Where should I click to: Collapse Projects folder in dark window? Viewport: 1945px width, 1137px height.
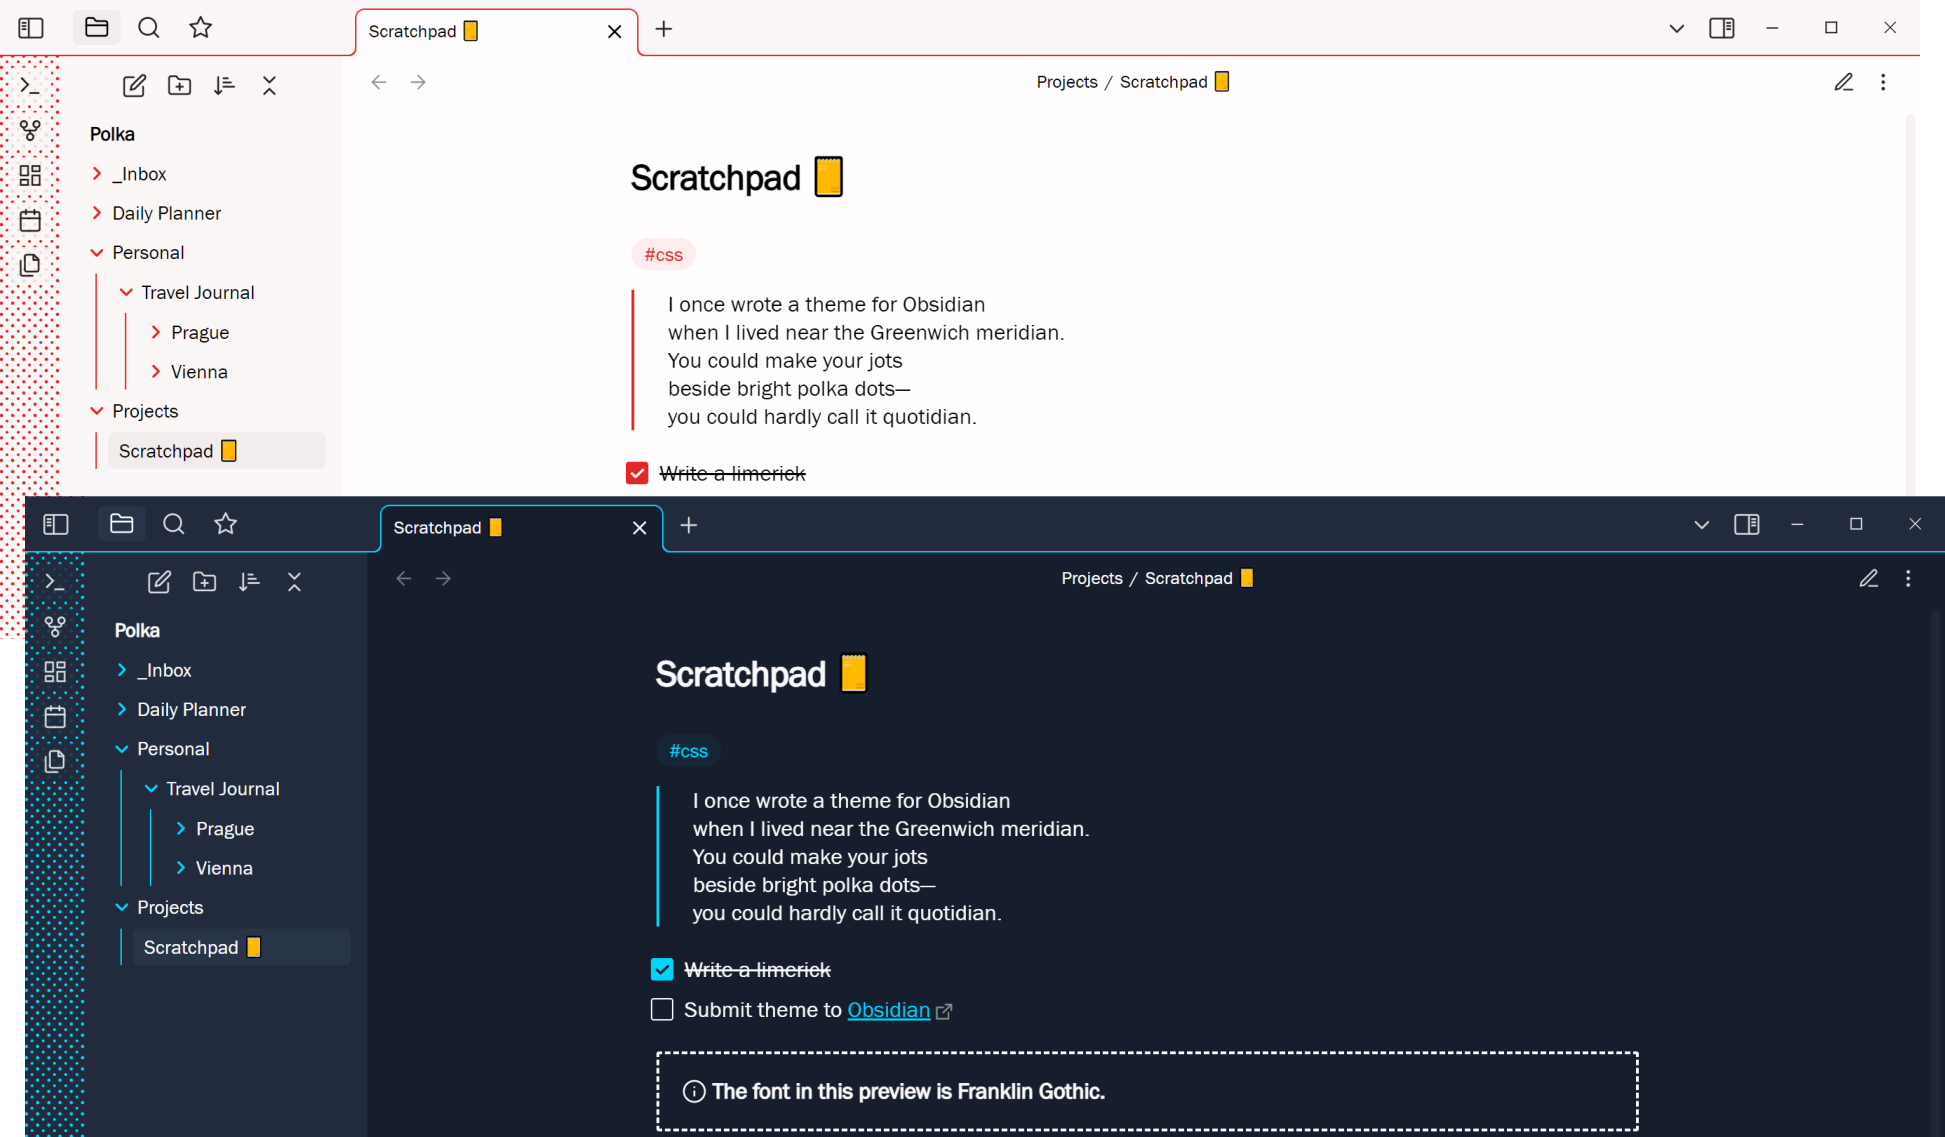(122, 907)
